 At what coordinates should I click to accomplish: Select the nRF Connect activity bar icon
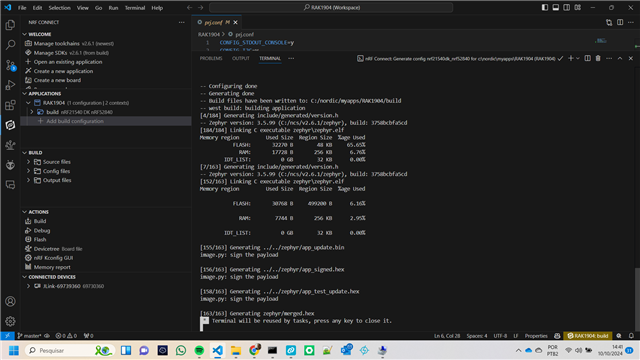click(x=10, y=125)
